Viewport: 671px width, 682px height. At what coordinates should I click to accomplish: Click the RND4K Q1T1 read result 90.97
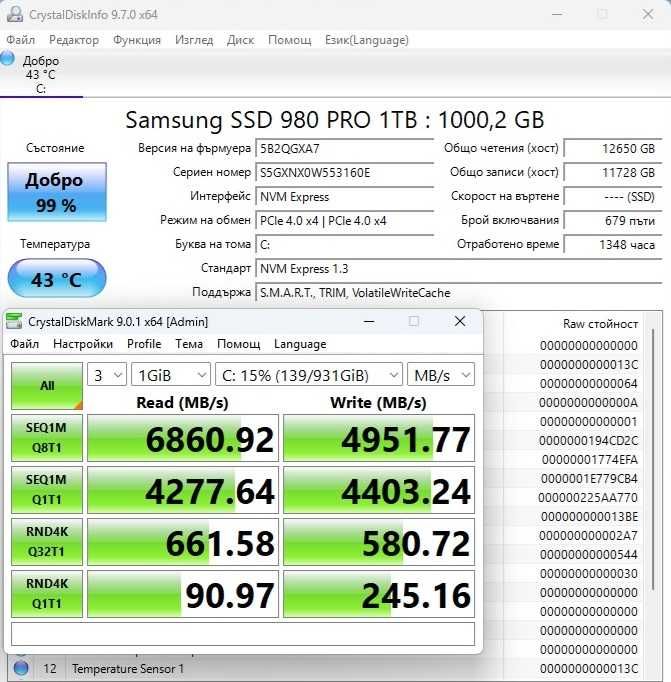pos(183,594)
